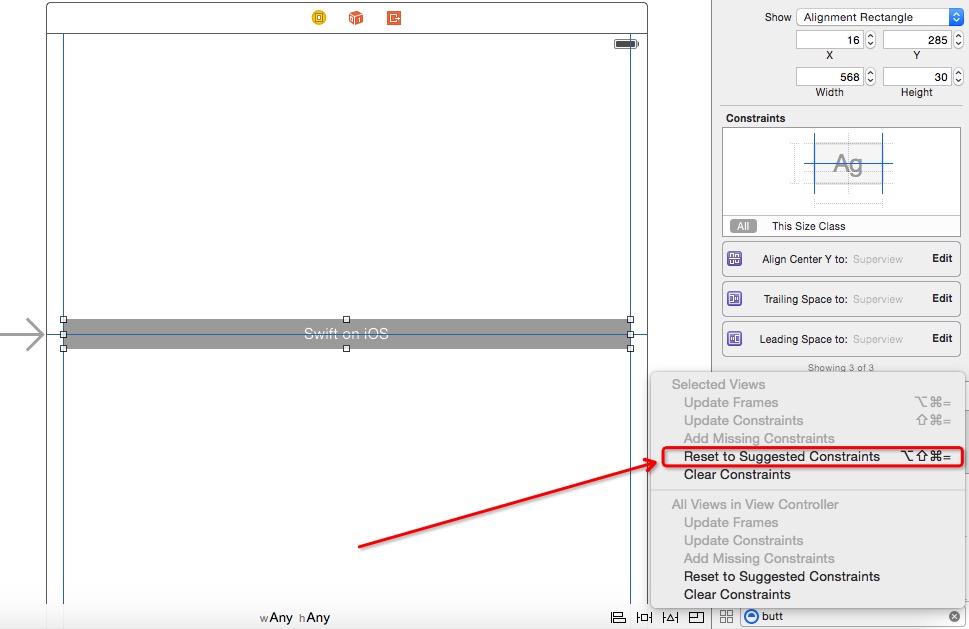Click the yellow View Controller icon
The image size is (969, 629).
(x=319, y=18)
